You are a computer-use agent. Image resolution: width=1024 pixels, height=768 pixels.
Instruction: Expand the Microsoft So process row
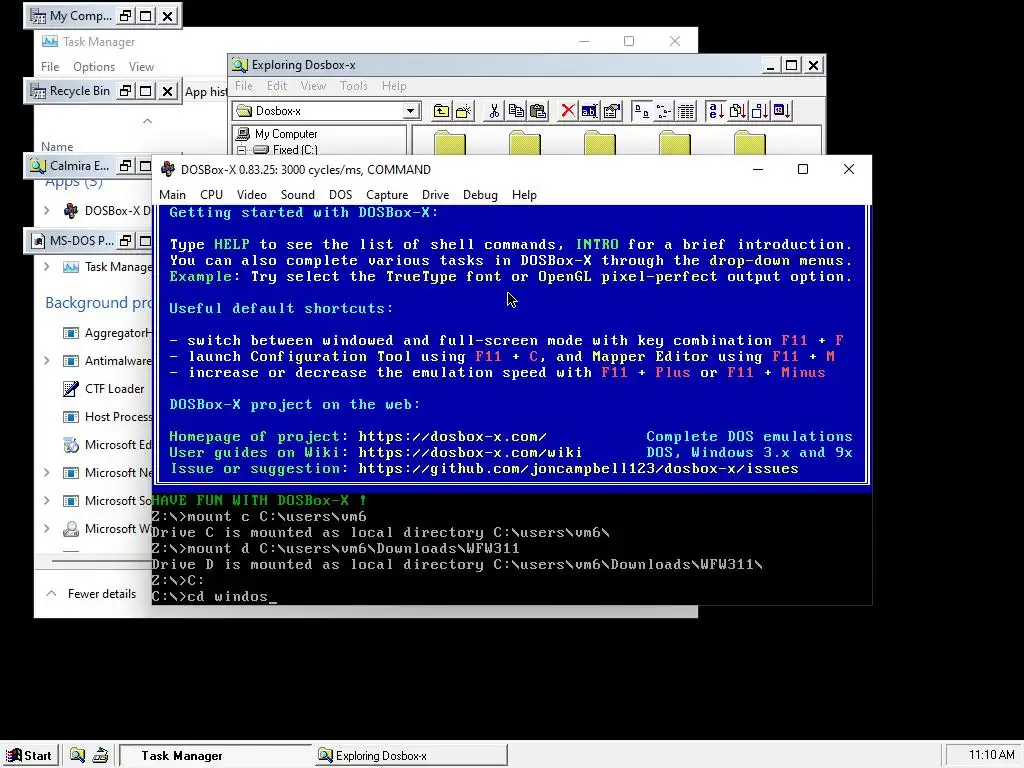pos(47,501)
